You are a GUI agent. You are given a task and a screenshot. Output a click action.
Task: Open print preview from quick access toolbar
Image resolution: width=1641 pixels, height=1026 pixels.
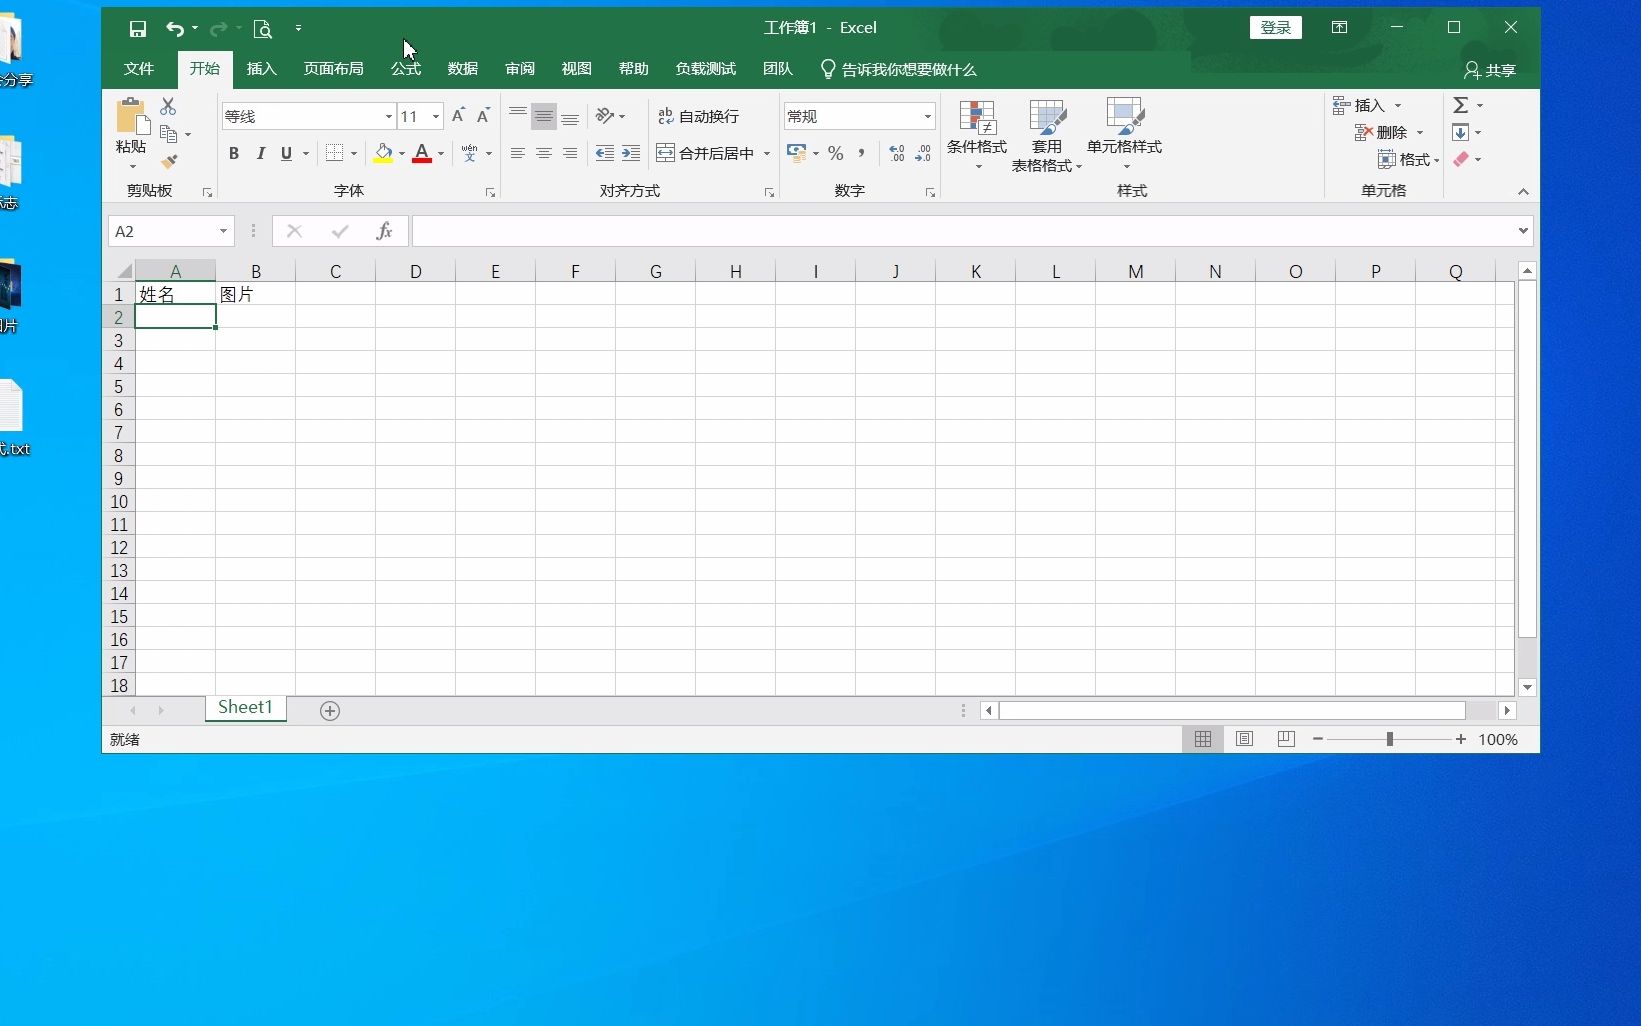pos(262,29)
